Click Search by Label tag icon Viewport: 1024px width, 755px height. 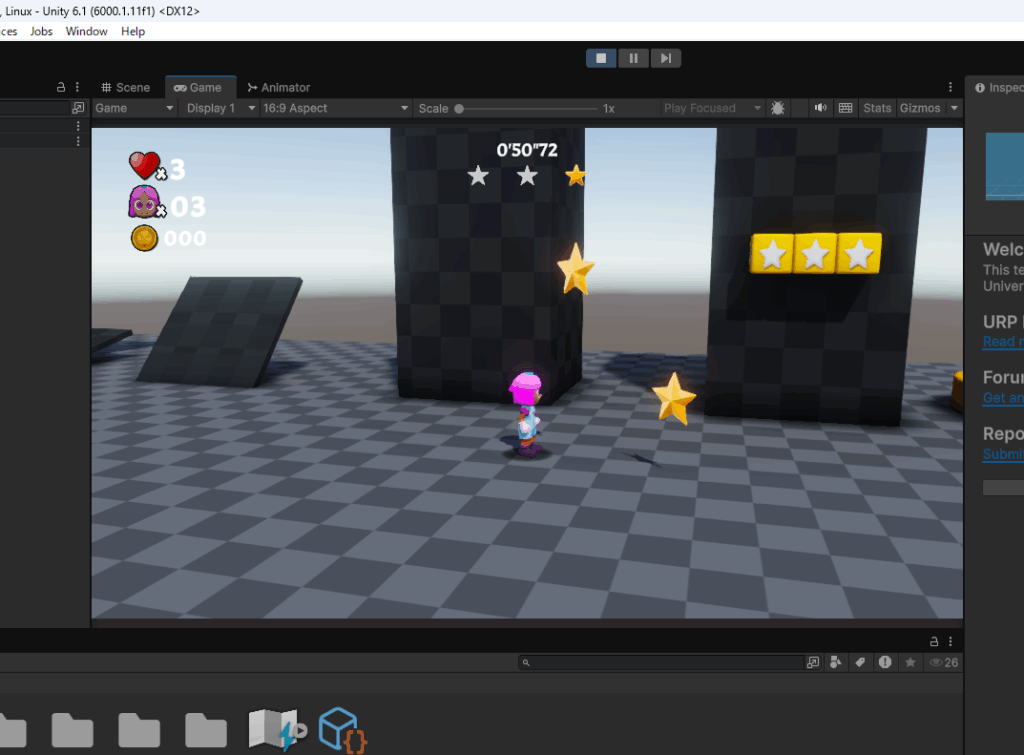tap(860, 662)
